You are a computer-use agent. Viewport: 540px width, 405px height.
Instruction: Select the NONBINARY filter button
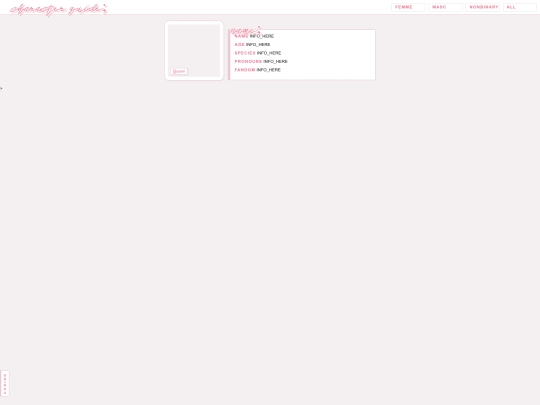[482, 7]
